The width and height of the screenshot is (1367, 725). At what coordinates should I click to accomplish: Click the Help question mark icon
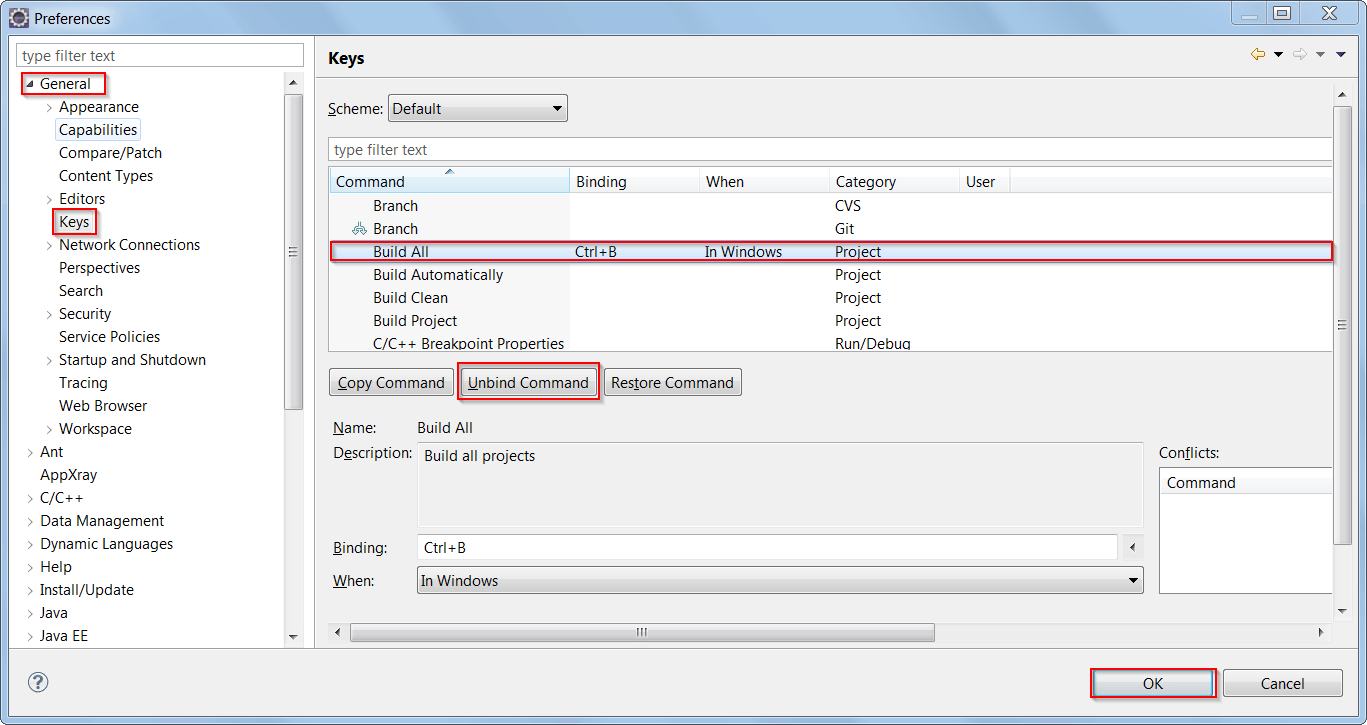[x=38, y=682]
